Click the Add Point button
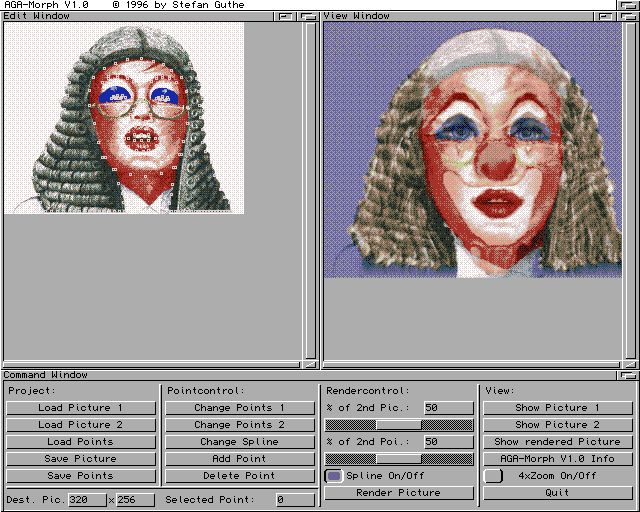 240,459
